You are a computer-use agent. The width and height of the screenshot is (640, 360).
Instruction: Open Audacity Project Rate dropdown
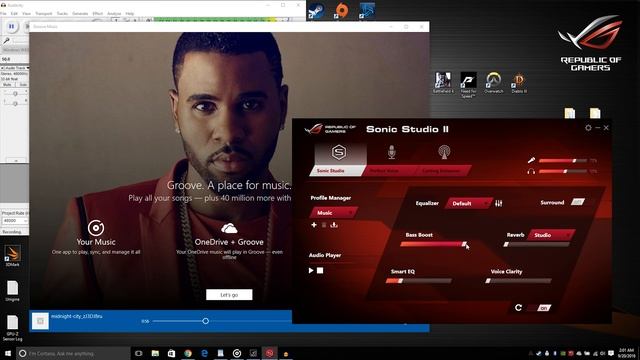pyautogui.click(x=15, y=220)
